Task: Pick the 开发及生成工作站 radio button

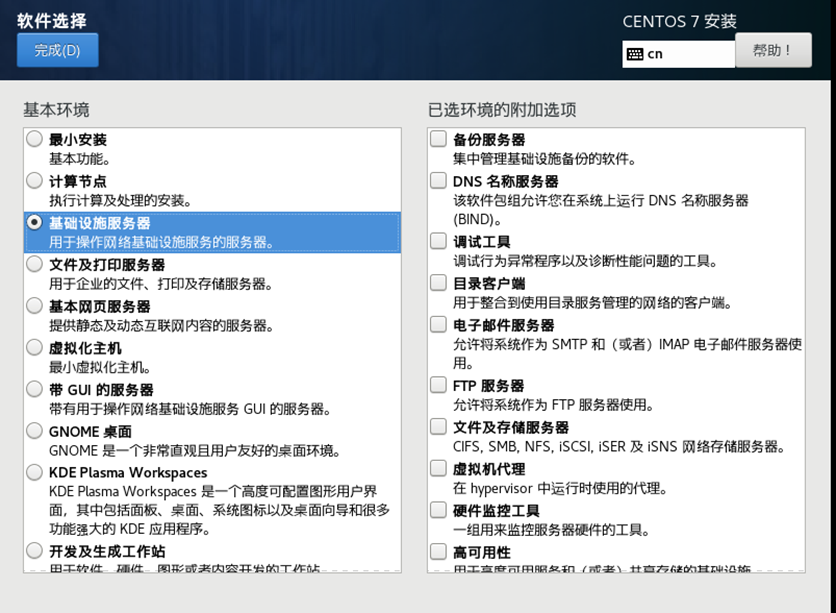Action: tap(35, 551)
